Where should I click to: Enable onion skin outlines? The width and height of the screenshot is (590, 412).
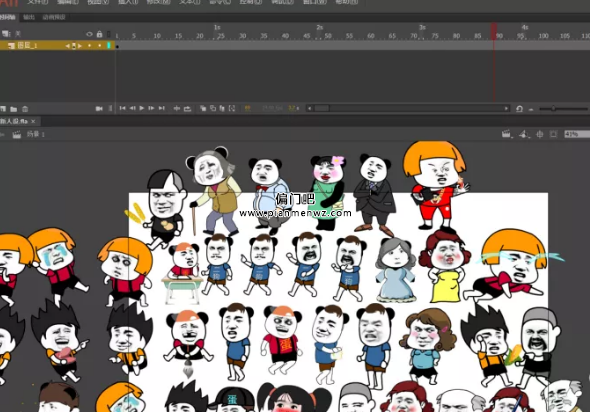(x=213, y=109)
